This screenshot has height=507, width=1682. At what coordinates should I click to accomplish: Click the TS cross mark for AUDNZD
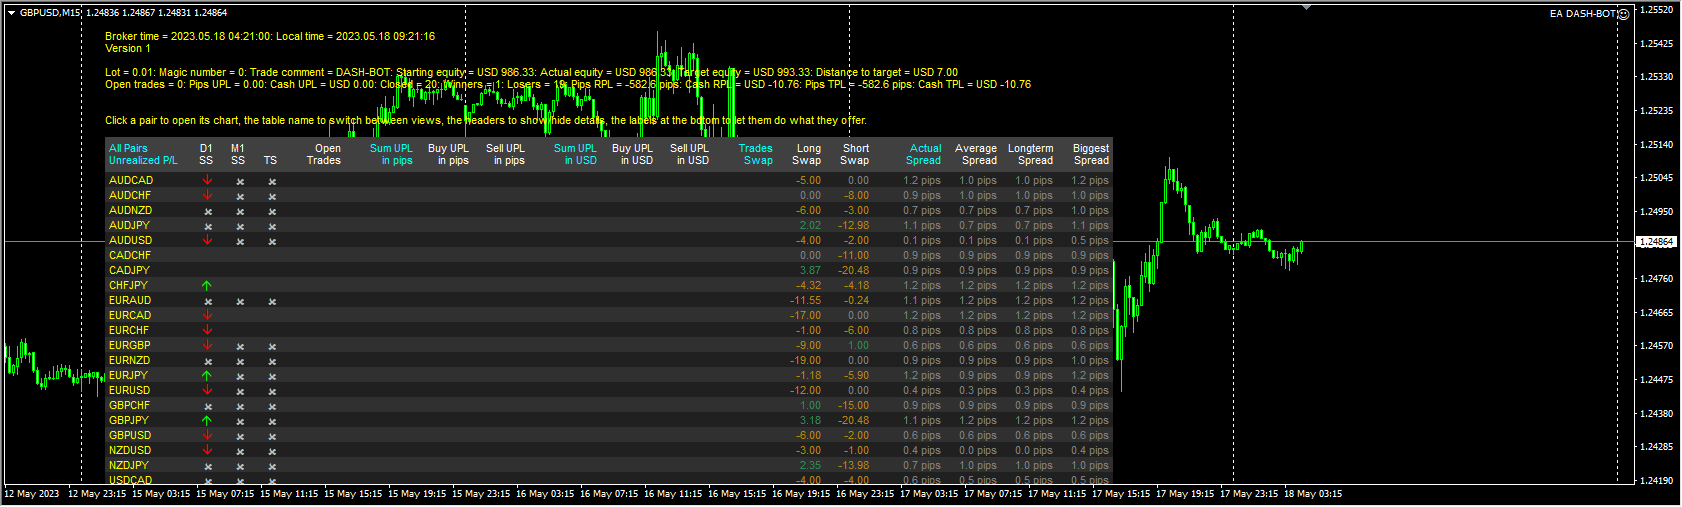pyautogui.click(x=272, y=211)
